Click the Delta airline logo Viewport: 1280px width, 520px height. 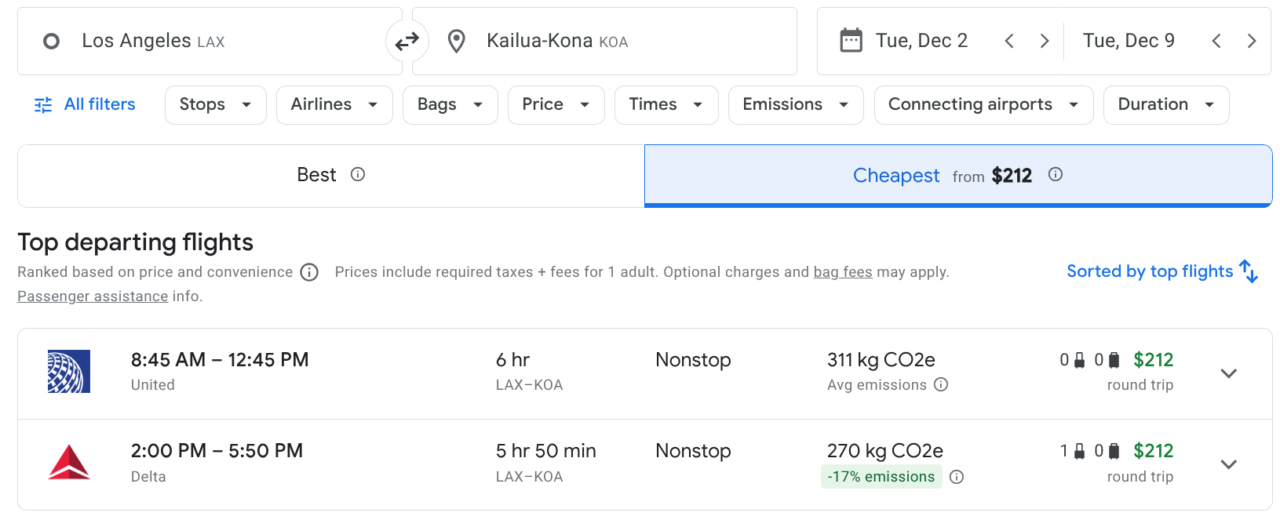click(69, 463)
